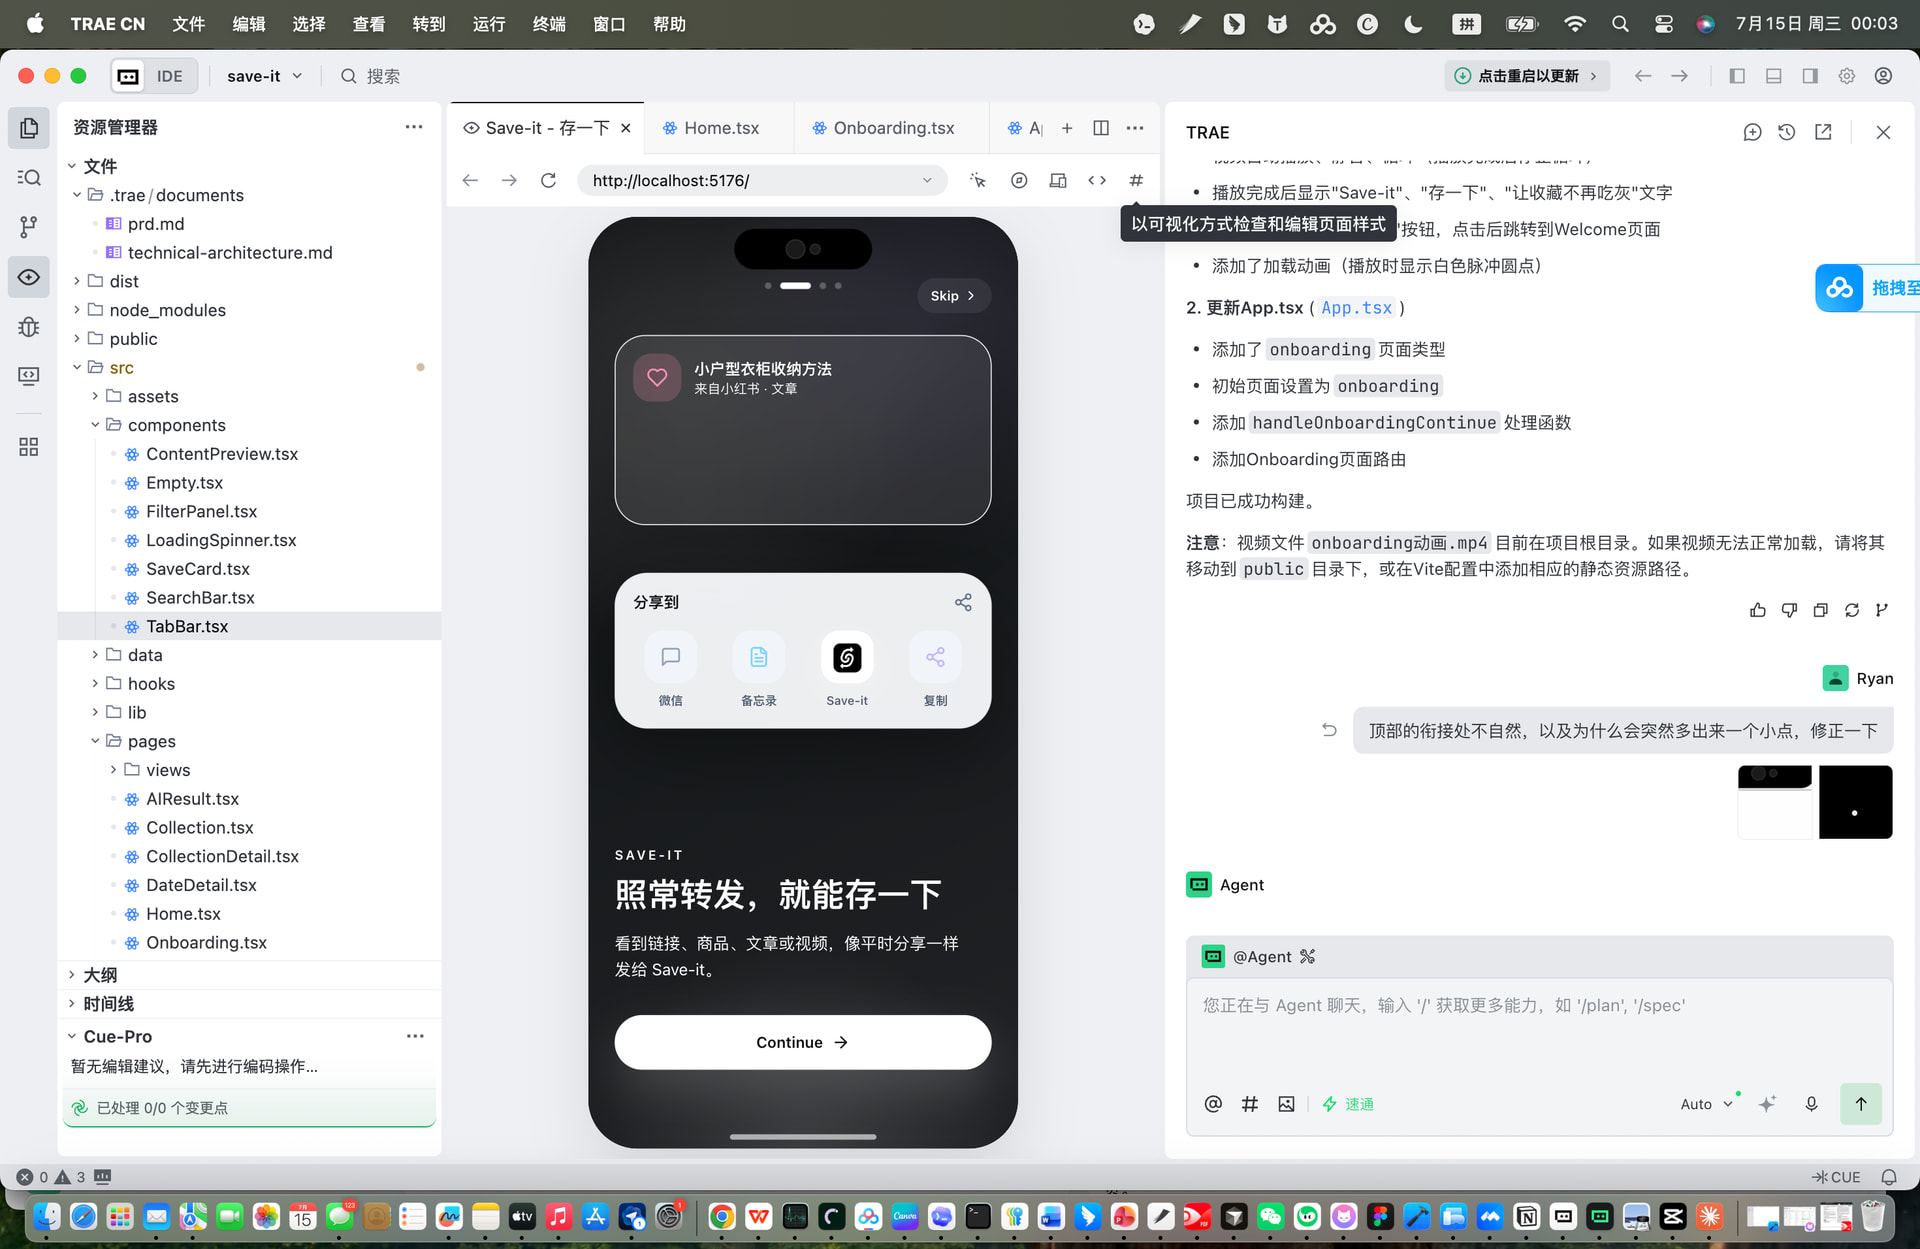1920x1249 pixels.
Task: Click 点击重启以更新 restart button
Action: click(1527, 76)
